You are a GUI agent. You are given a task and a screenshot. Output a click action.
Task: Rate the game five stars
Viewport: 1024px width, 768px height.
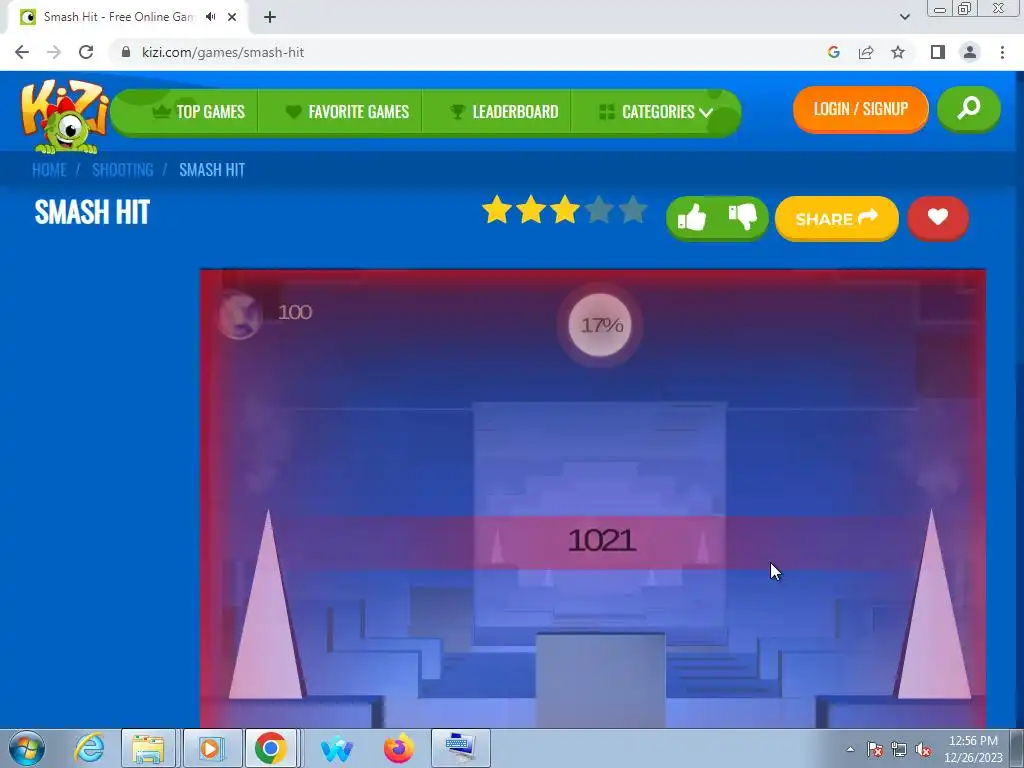pyautogui.click(x=633, y=210)
